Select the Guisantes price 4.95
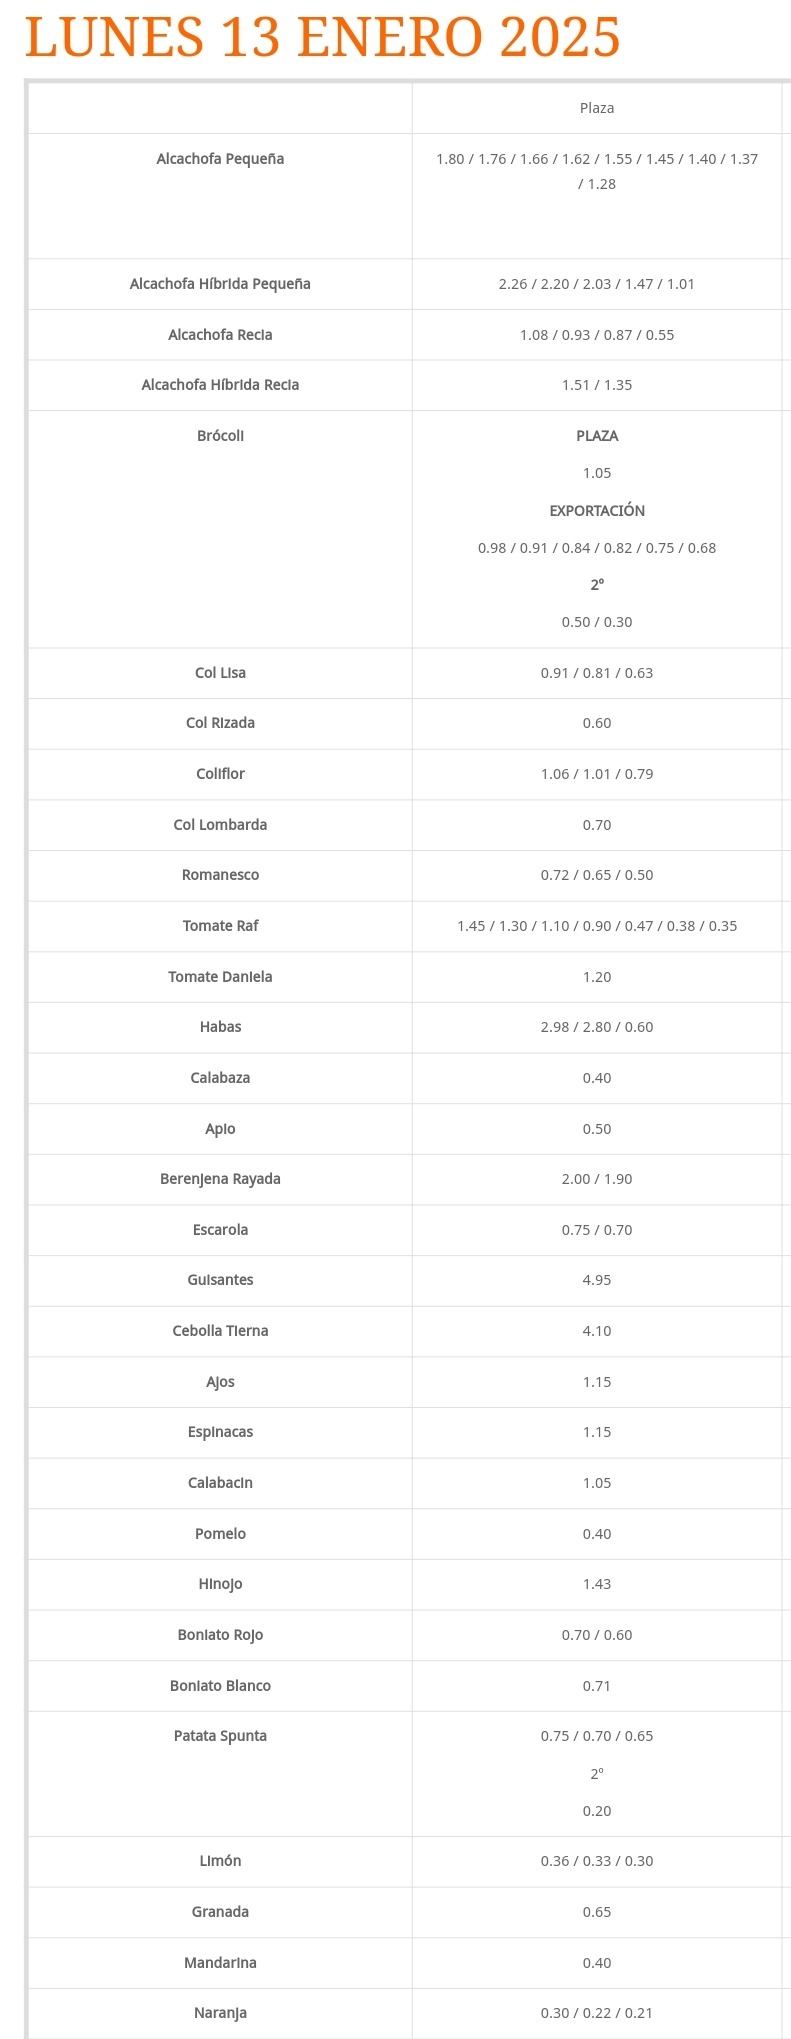Image resolution: width=791 pixels, height=2039 pixels. point(597,1280)
